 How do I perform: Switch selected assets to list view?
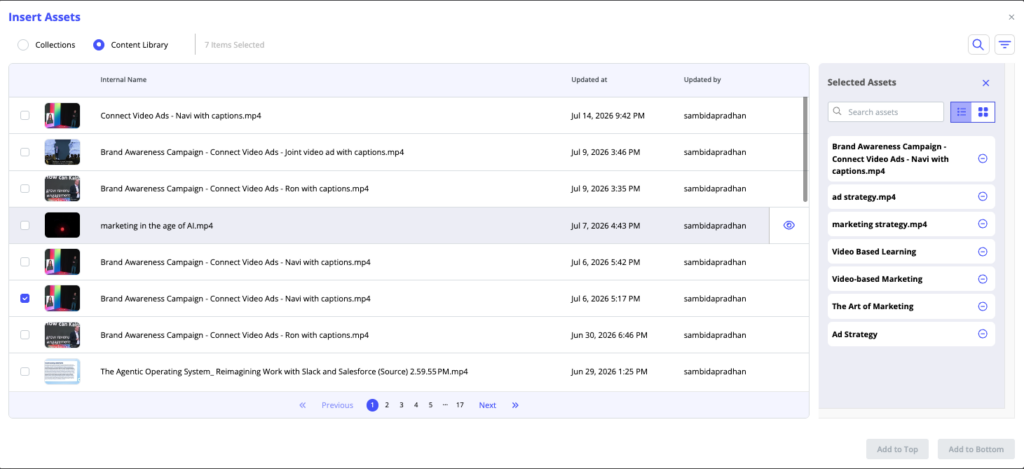click(961, 112)
